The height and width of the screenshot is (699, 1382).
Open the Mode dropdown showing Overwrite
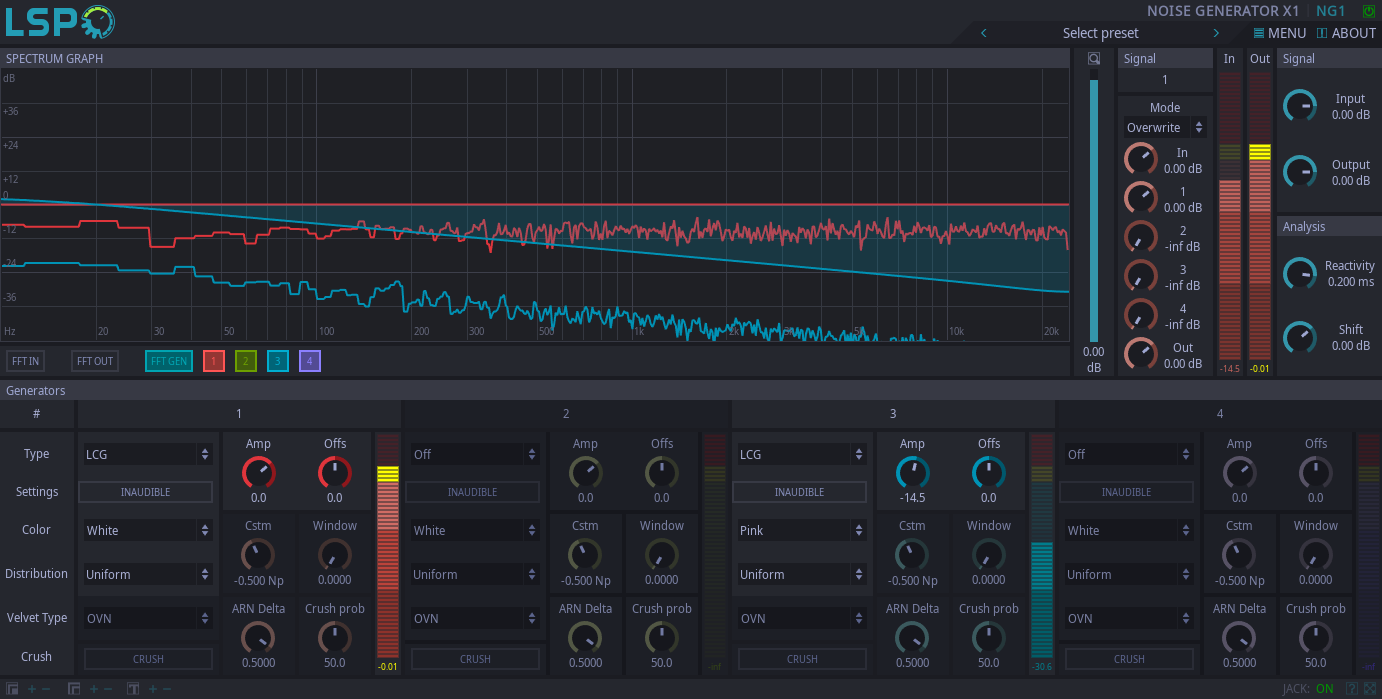coord(1164,127)
